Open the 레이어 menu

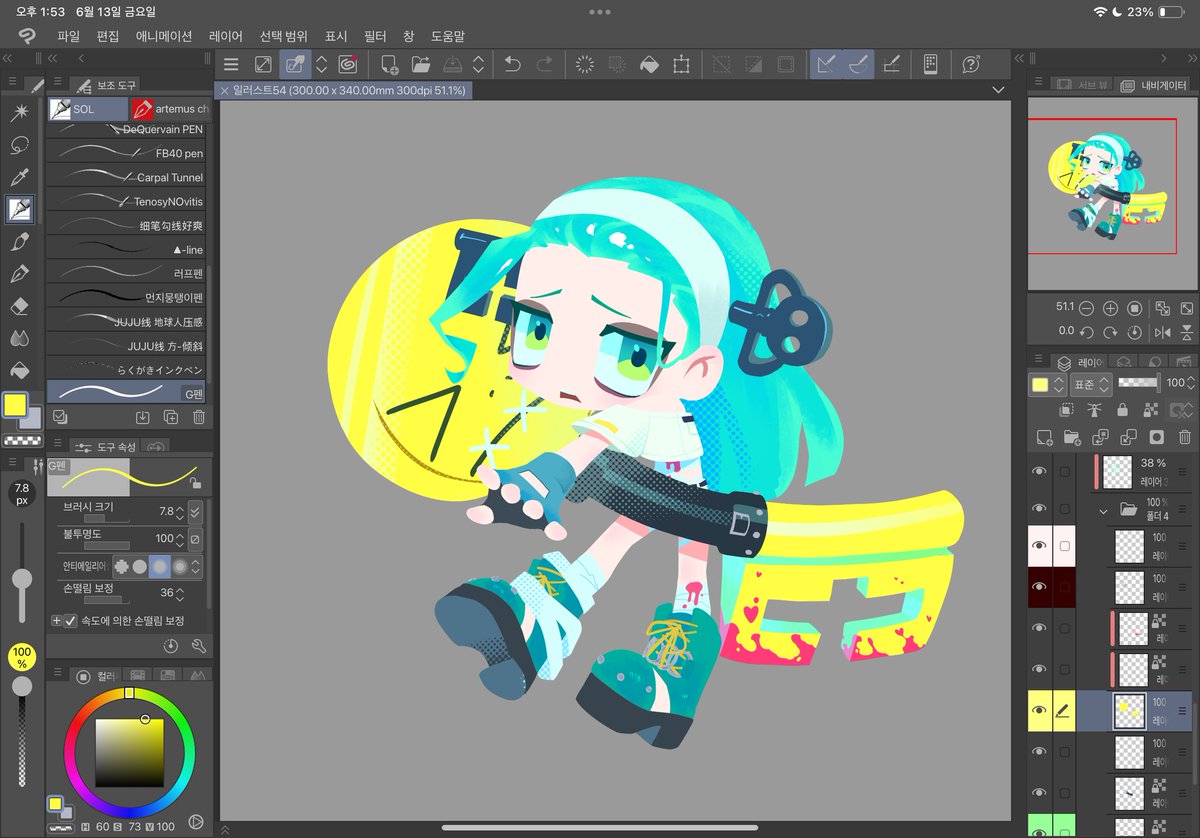click(226, 36)
